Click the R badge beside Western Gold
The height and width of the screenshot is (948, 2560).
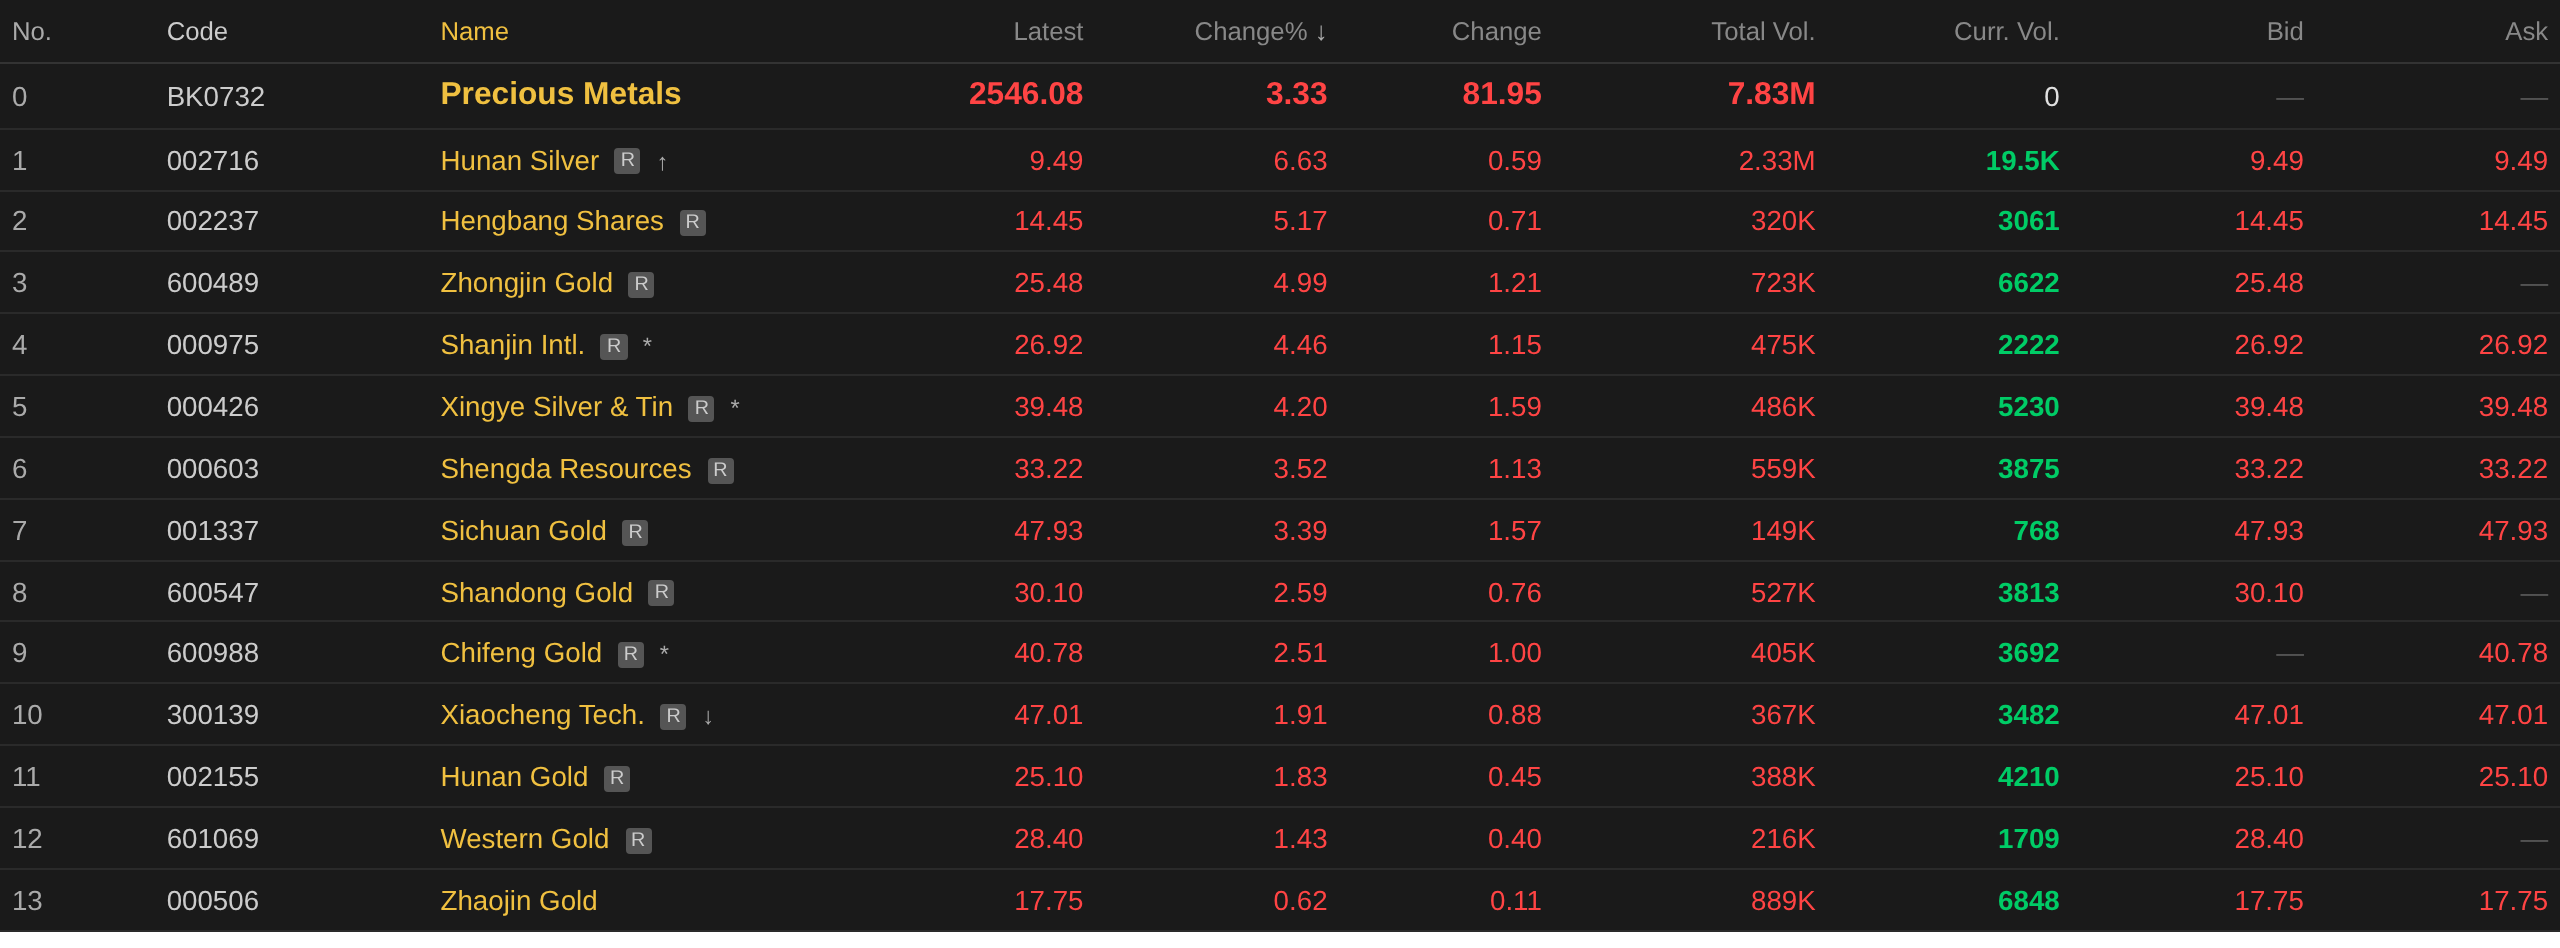tap(638, 840)
